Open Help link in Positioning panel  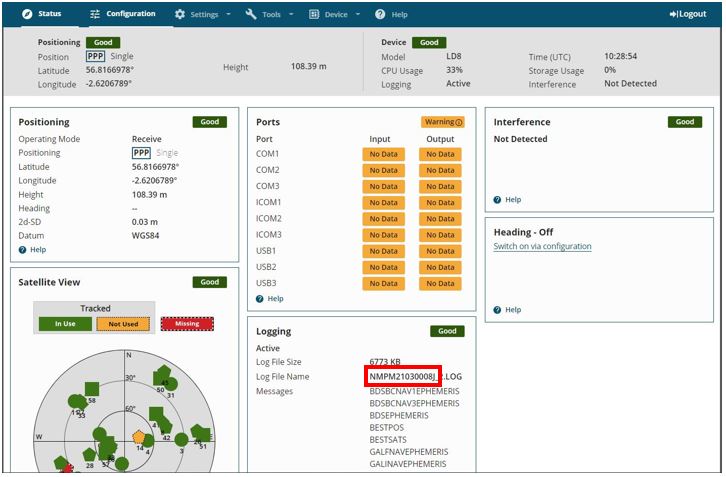point(38,250)
